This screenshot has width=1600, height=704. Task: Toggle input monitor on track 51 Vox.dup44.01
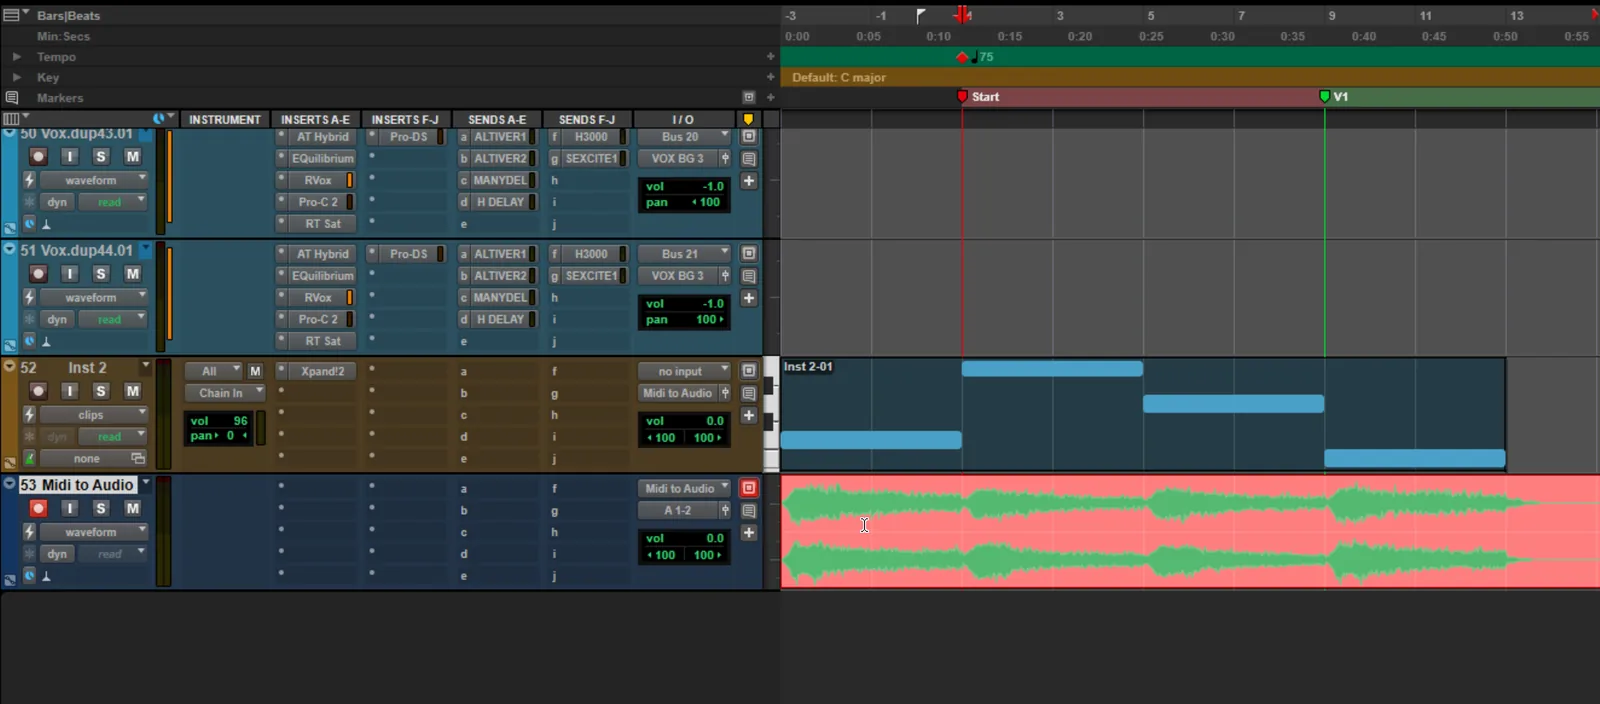pos(69,274)
